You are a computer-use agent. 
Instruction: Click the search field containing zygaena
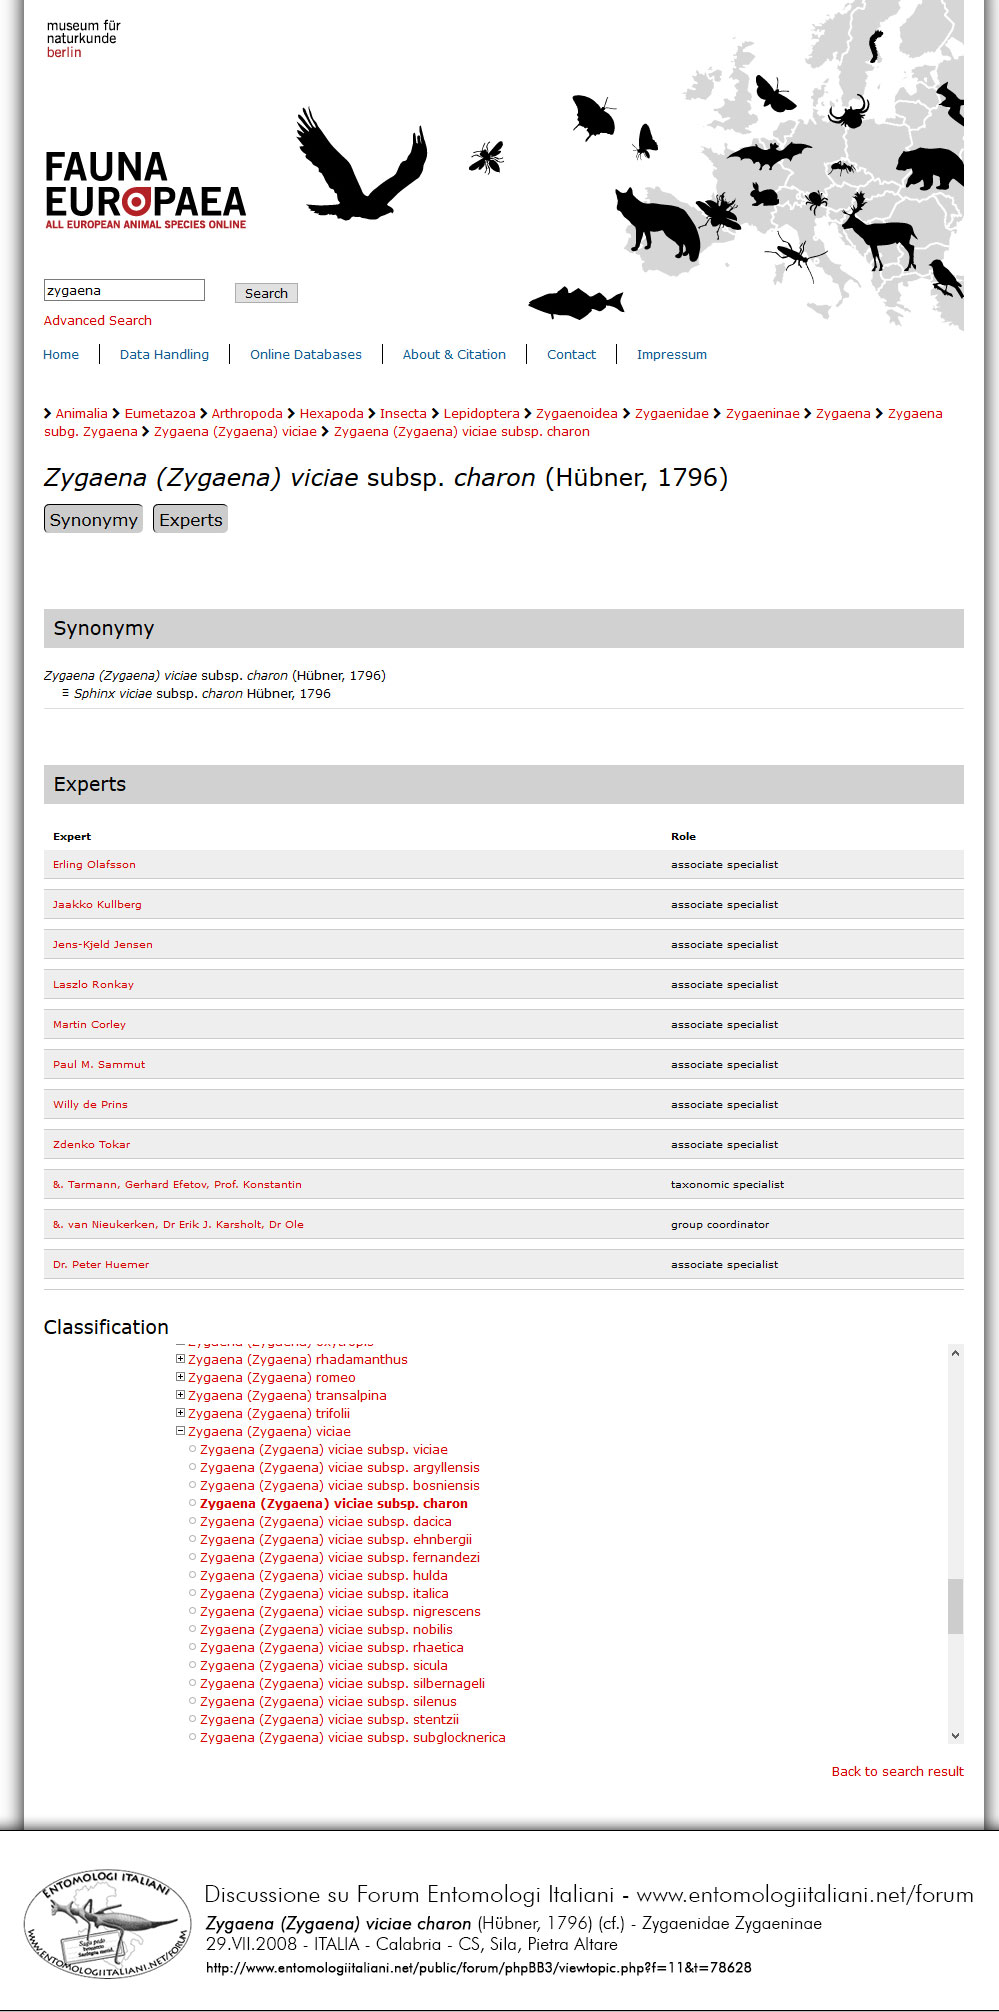(x=124, y=290)
